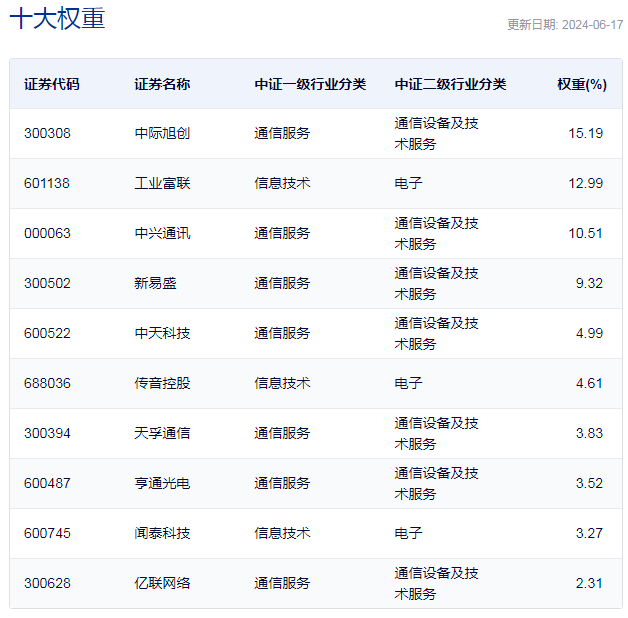Select stock code 600487
The image size is (628, 618).
[47, 483]
